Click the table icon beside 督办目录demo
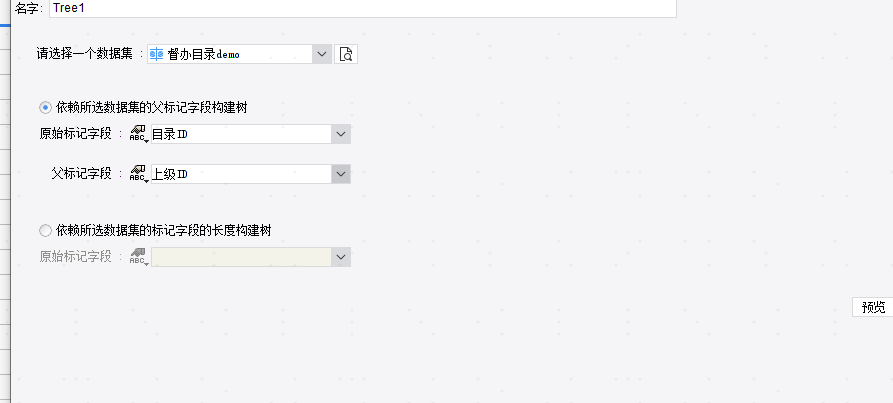The height and width of the screenshot is (403, 893). pyautogui.click(x=156, y=54)
